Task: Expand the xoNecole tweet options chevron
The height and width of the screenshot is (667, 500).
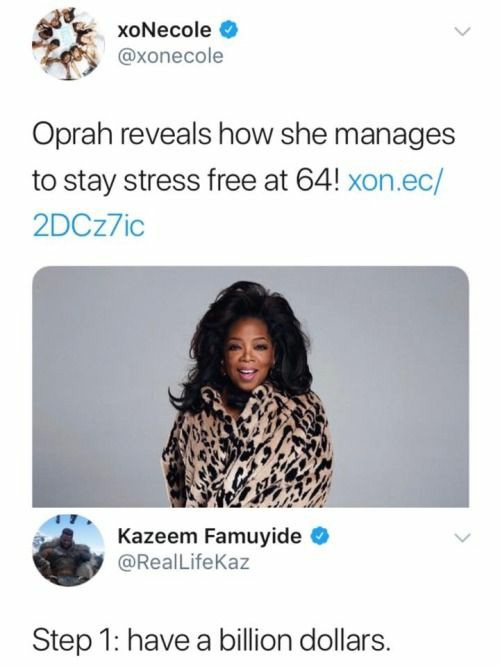Action: [x=462, y=31]
